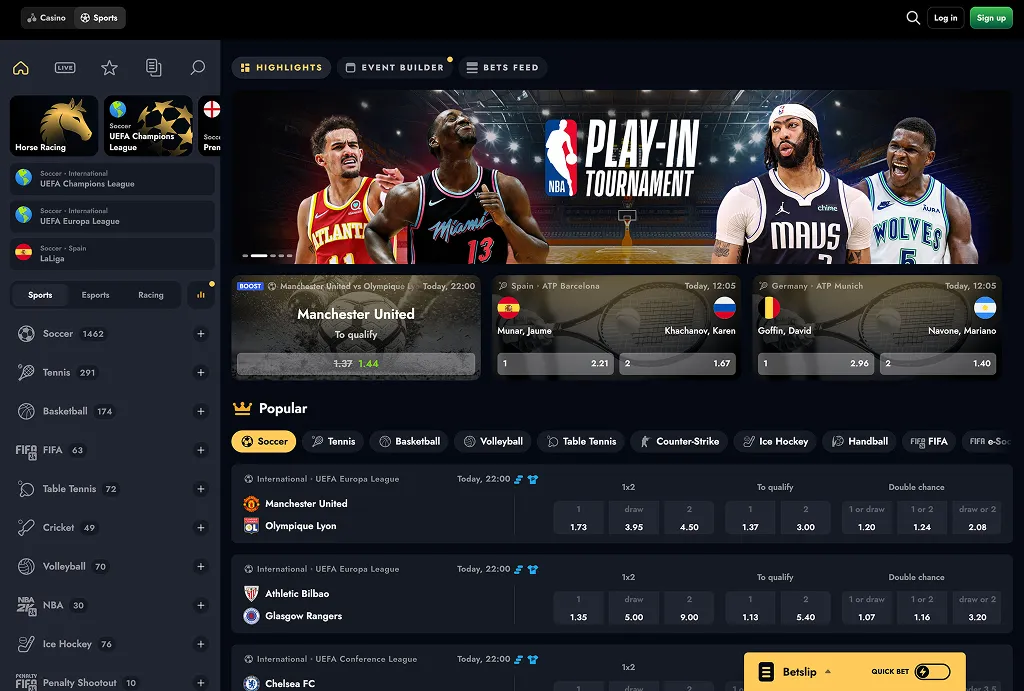Screen dimensions: 1024x691
Task: Click the home icon in sidebar
Action: pyautogui.click(x=21, y=68)
